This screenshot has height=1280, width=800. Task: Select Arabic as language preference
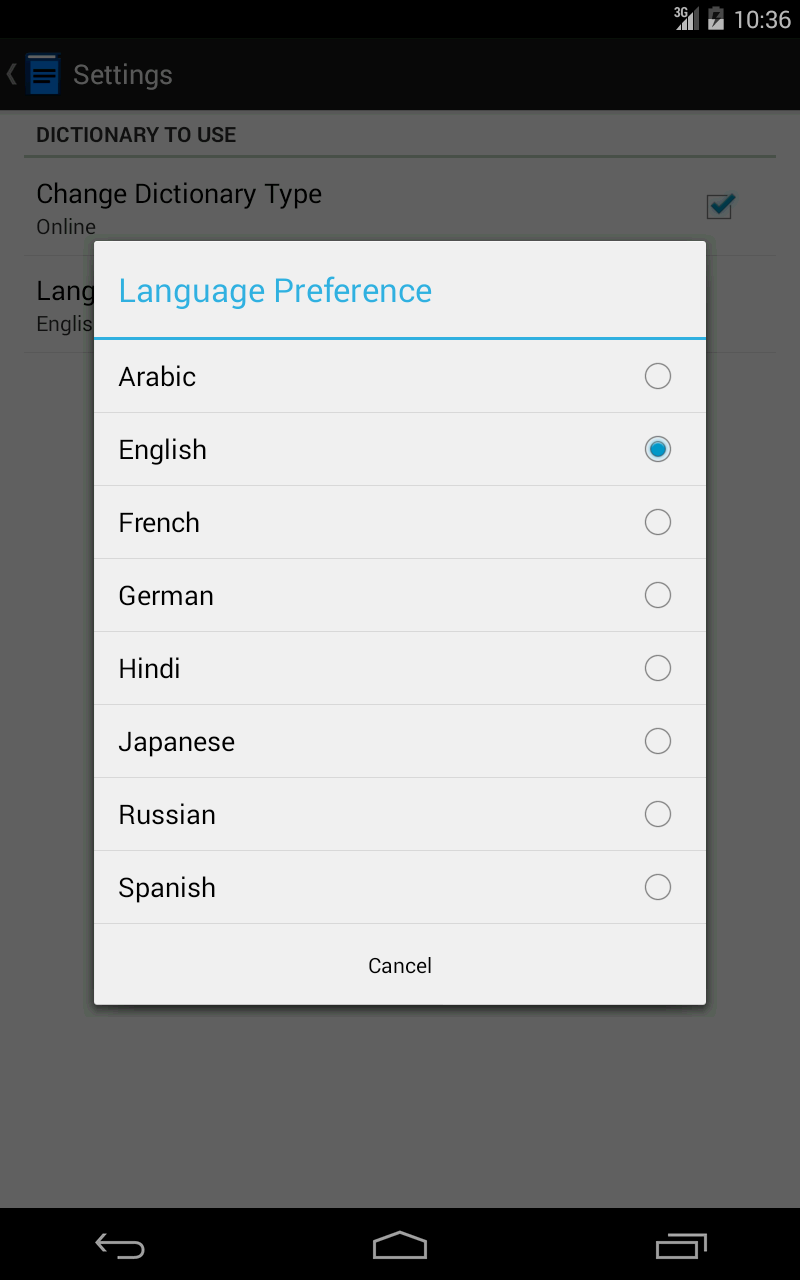tap(400, 376)
